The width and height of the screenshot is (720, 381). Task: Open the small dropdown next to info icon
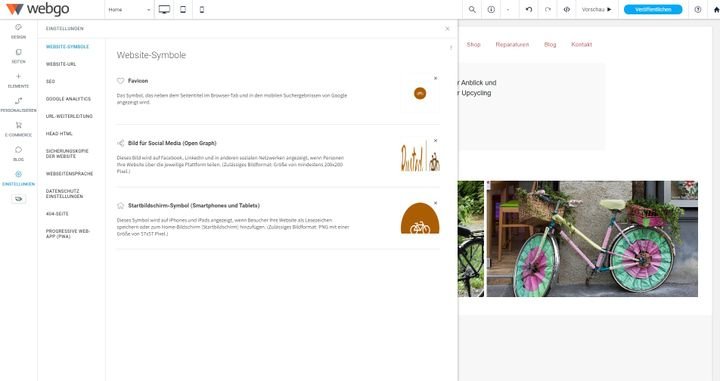tap(508, 10)
